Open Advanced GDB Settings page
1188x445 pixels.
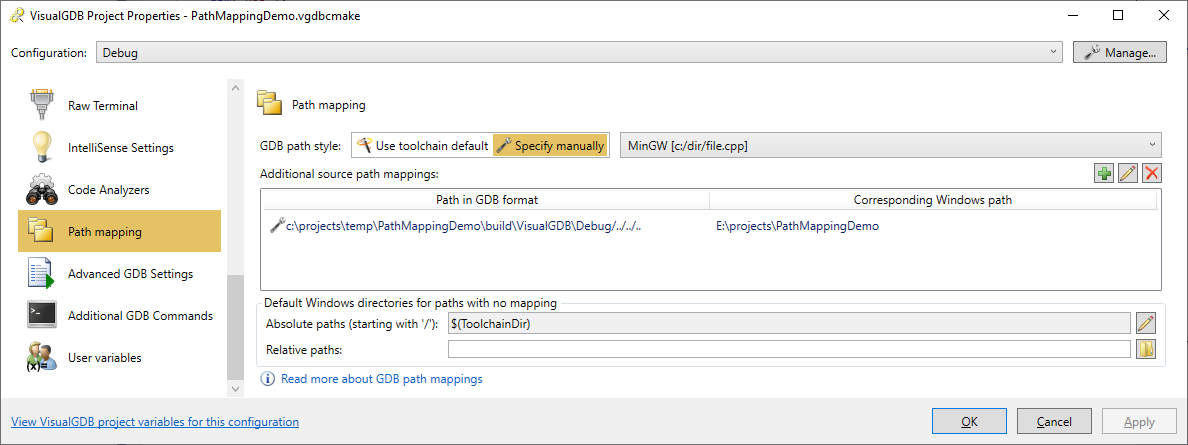pos(120,274)
